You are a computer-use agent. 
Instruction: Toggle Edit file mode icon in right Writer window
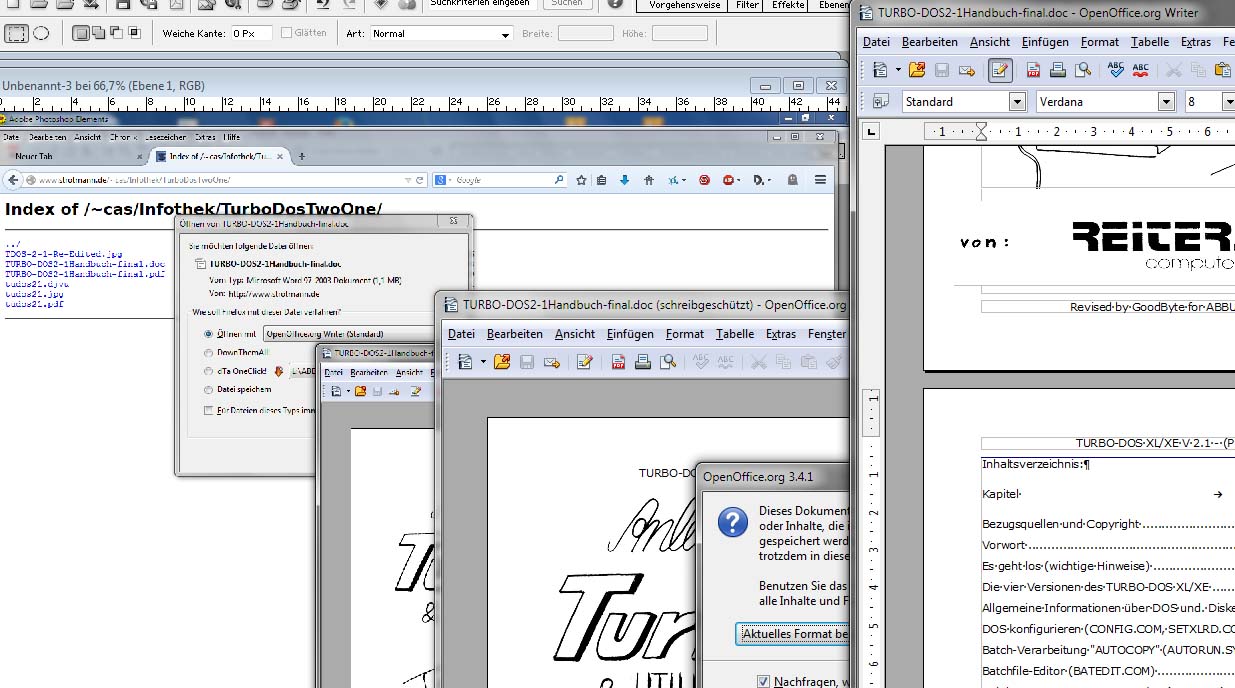click(x=998, y=70)
